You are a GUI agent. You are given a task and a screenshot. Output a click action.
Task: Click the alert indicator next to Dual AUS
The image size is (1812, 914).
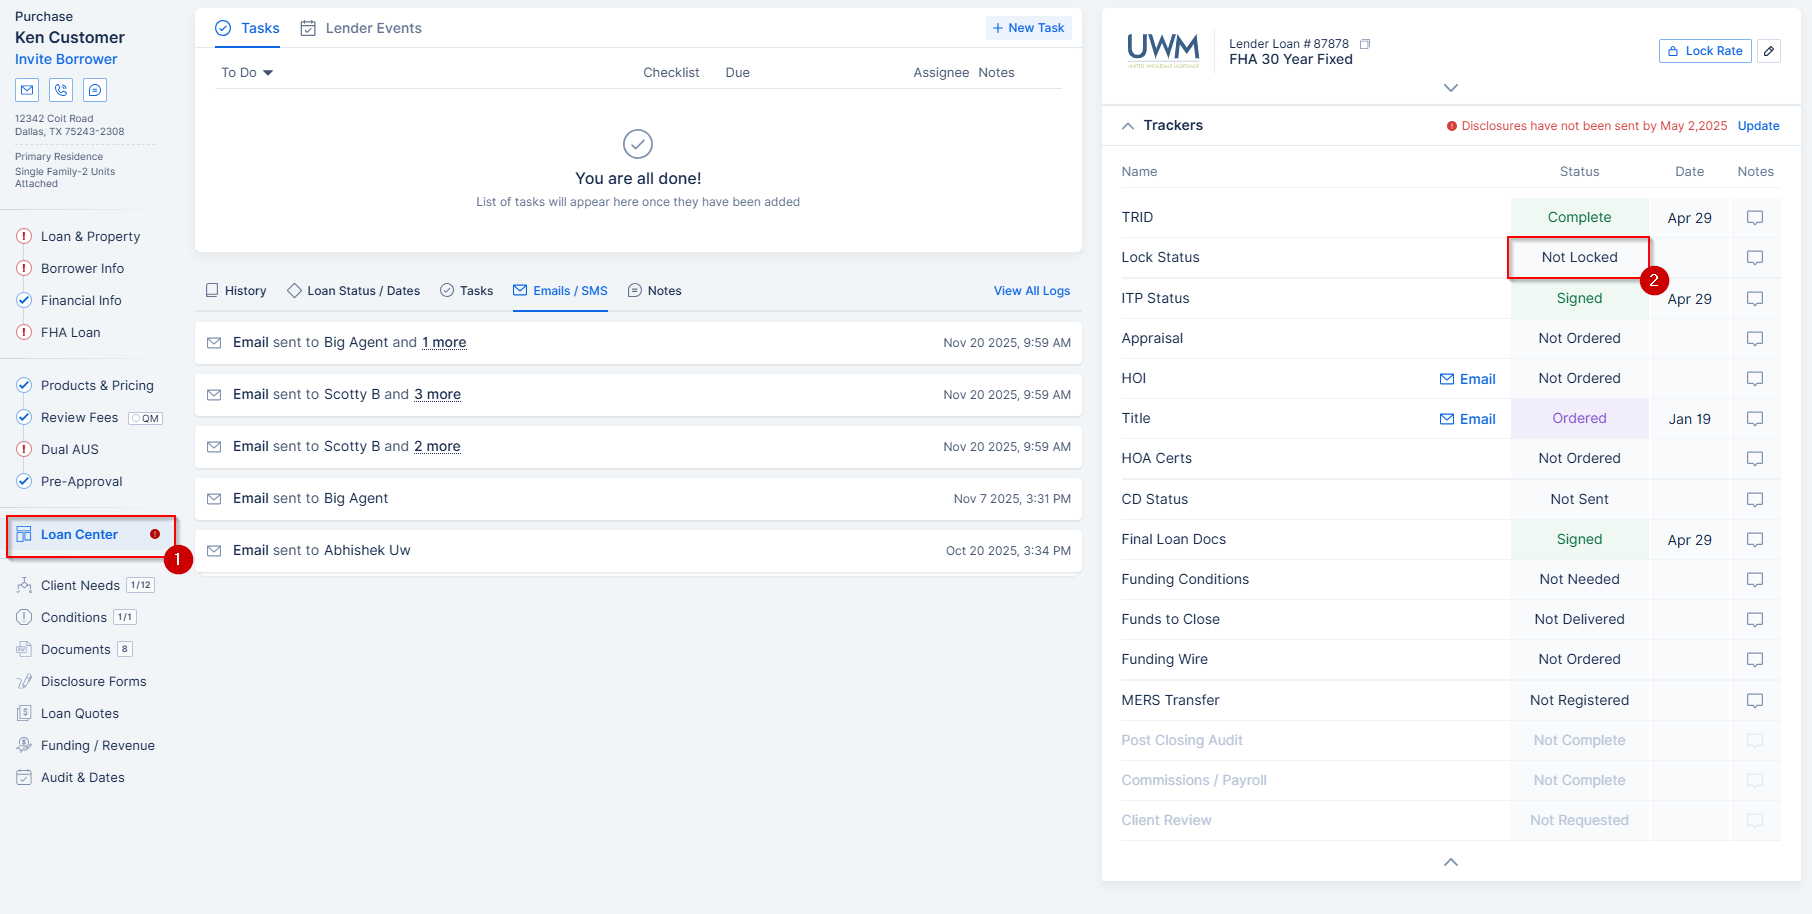(23, 449)
